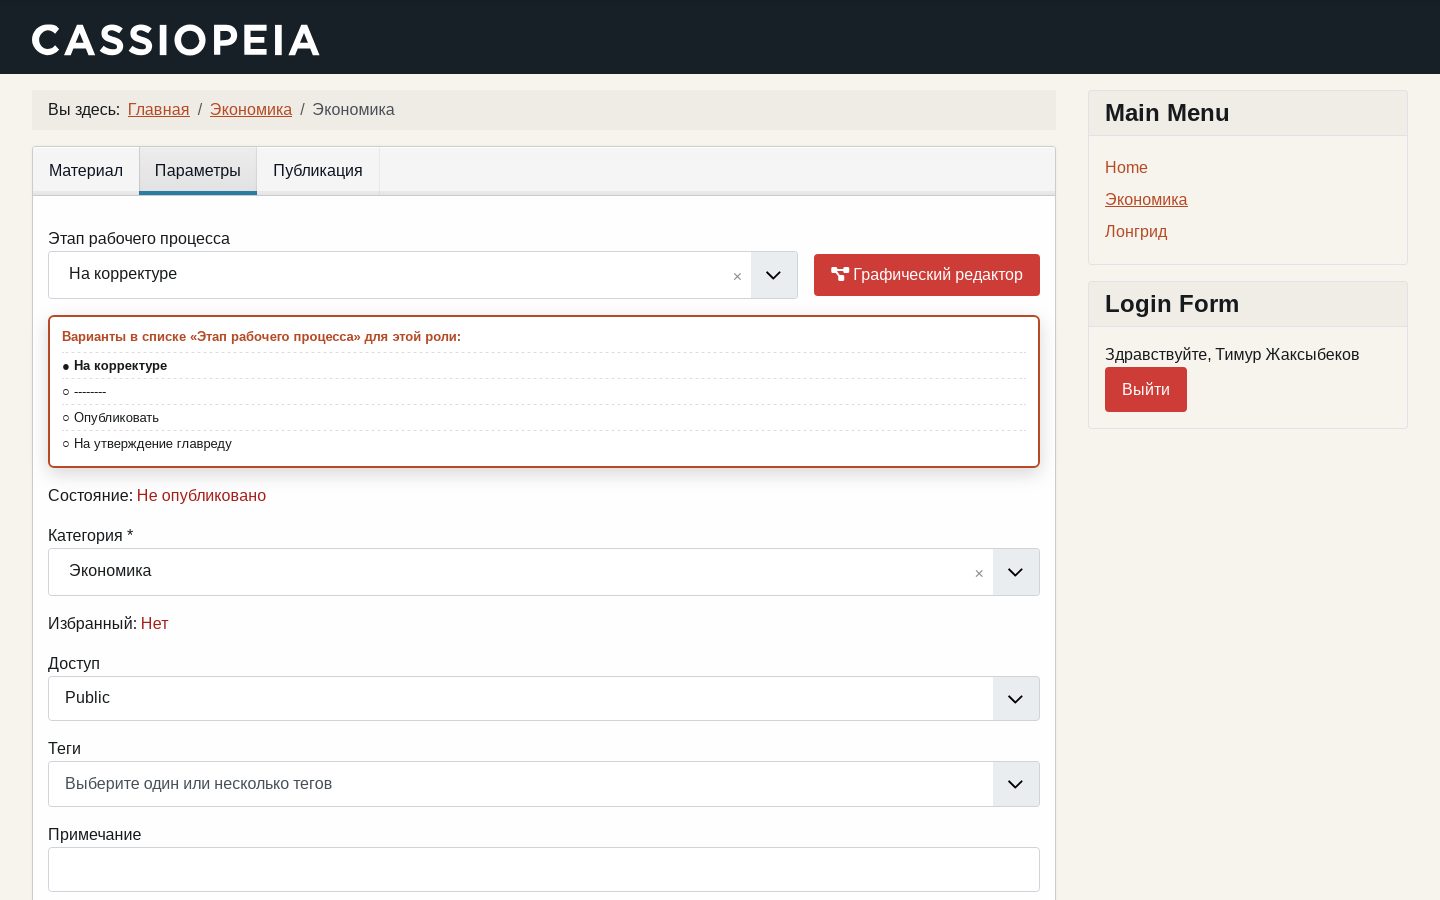Open the Параметры tab
The image size is (1440, 900).
[198, 171]
